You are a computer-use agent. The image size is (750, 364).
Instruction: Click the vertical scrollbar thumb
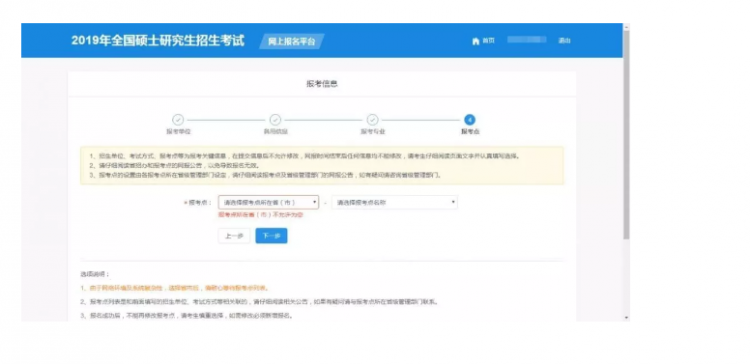point(626,134)
